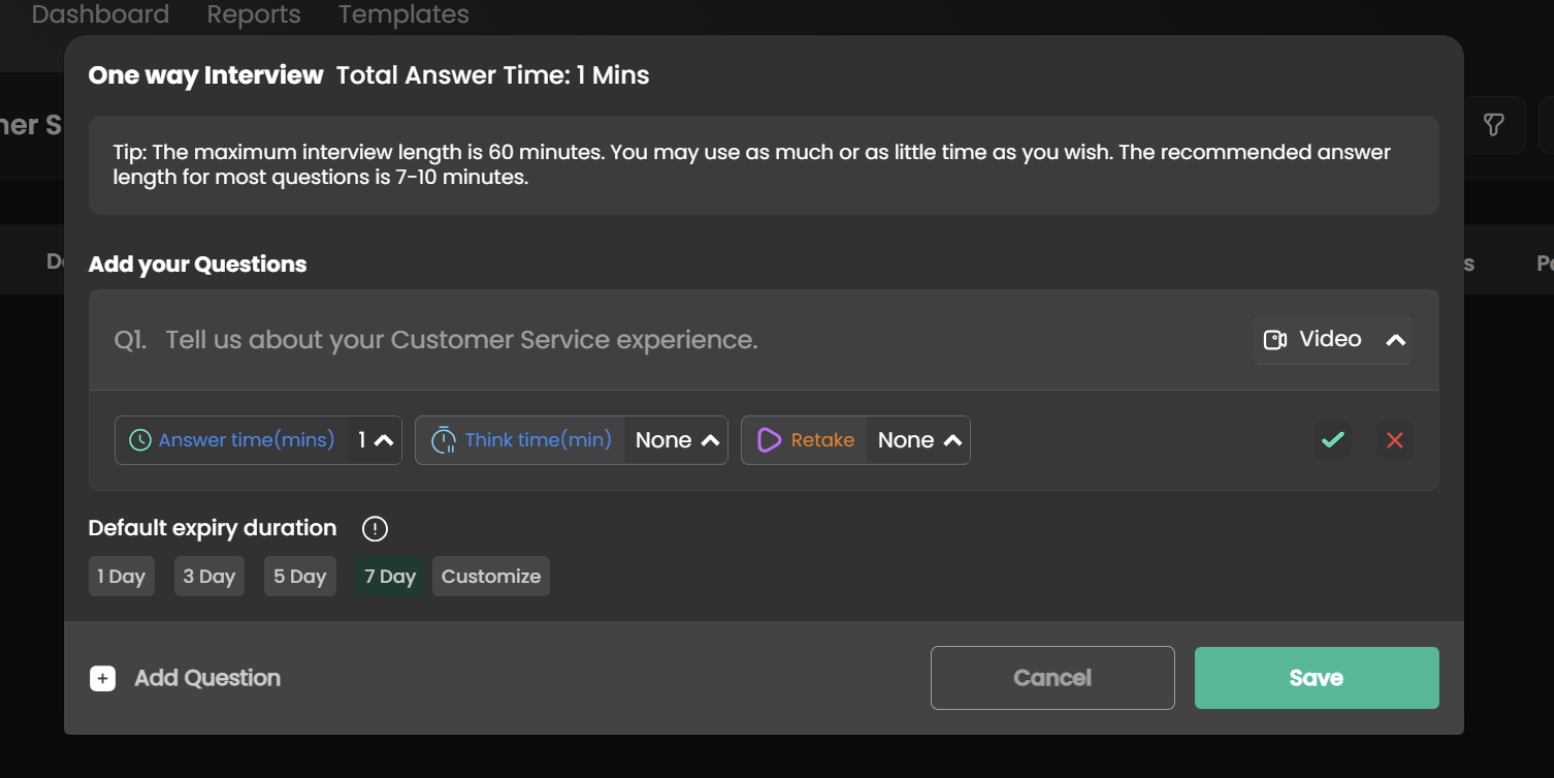Screen dimensions: 1554x778
Task: Click the green checkmark confirm icon
Action: [x=1332, y=440]
